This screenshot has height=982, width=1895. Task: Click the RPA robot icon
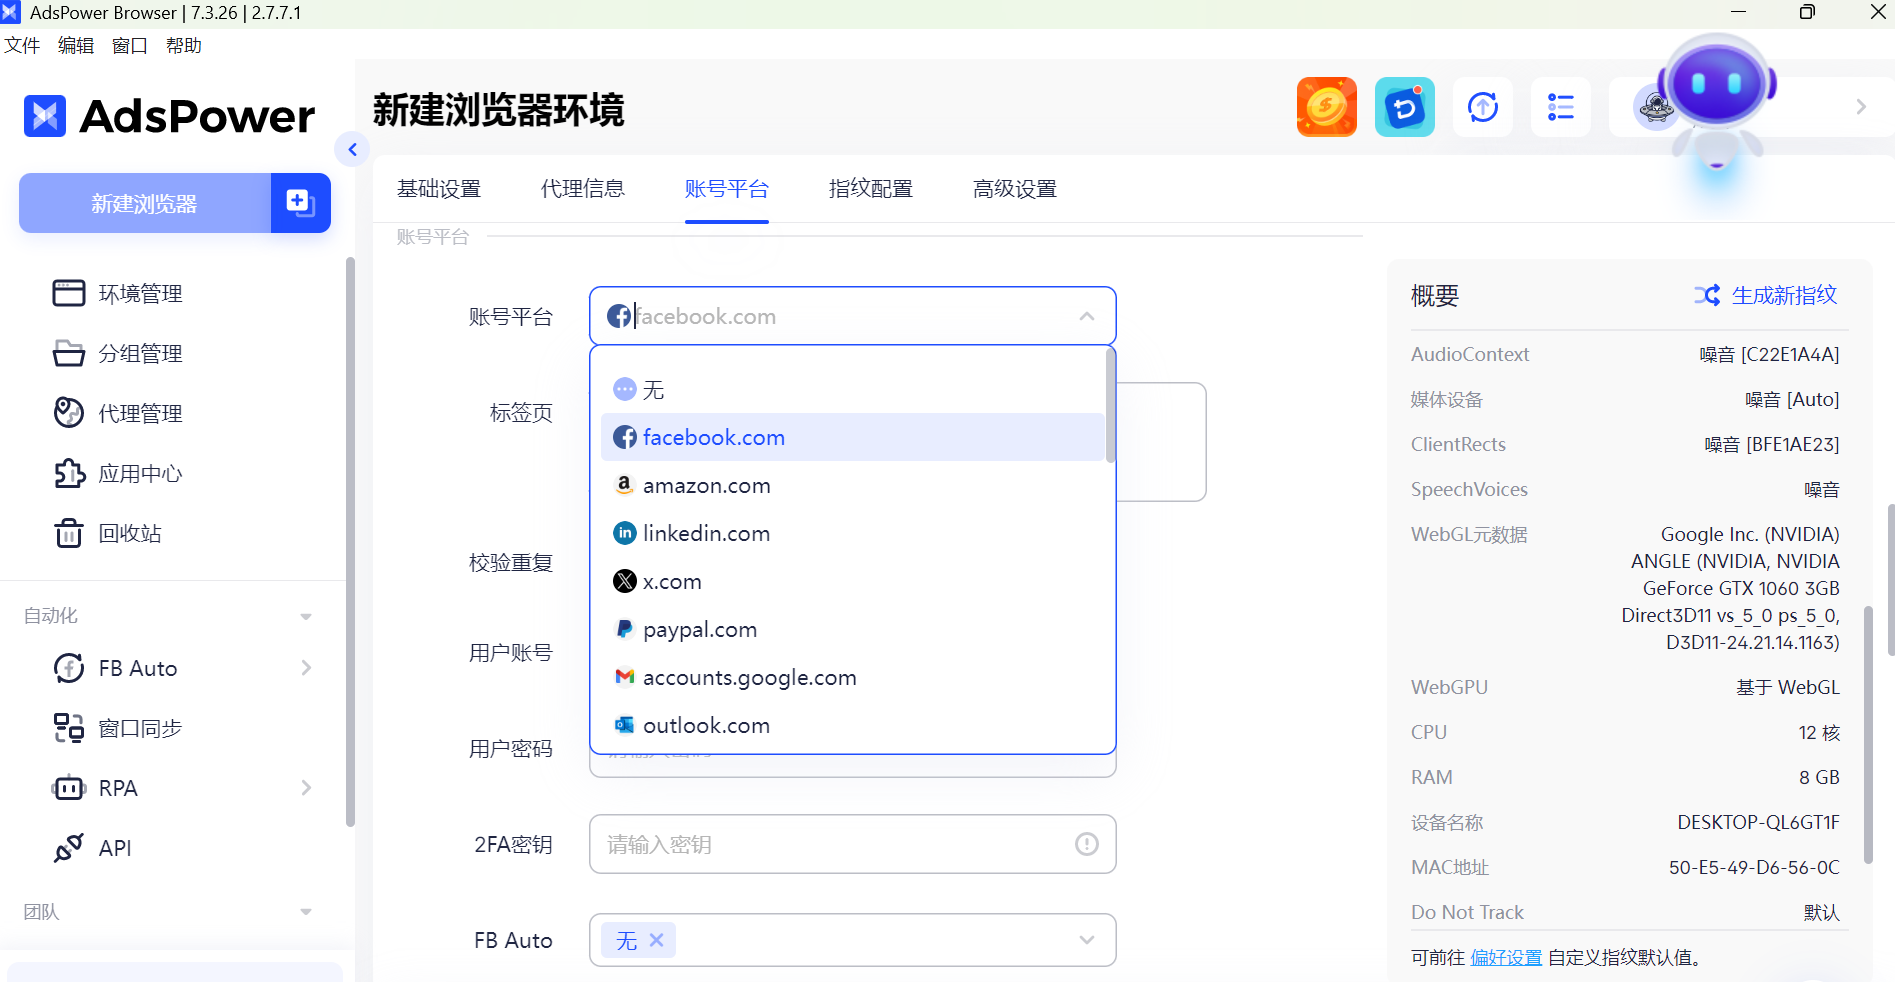[x=69, y=788]
